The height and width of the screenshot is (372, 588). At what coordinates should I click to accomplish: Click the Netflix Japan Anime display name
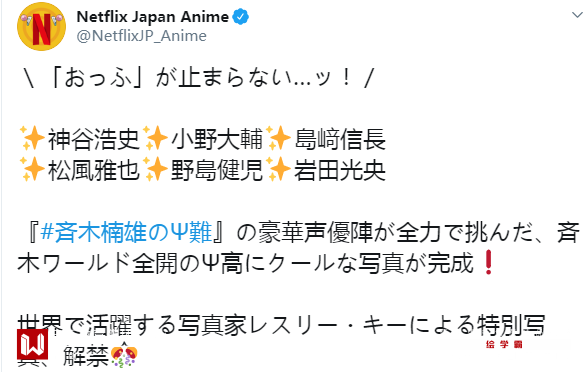(x=153, y=17)
